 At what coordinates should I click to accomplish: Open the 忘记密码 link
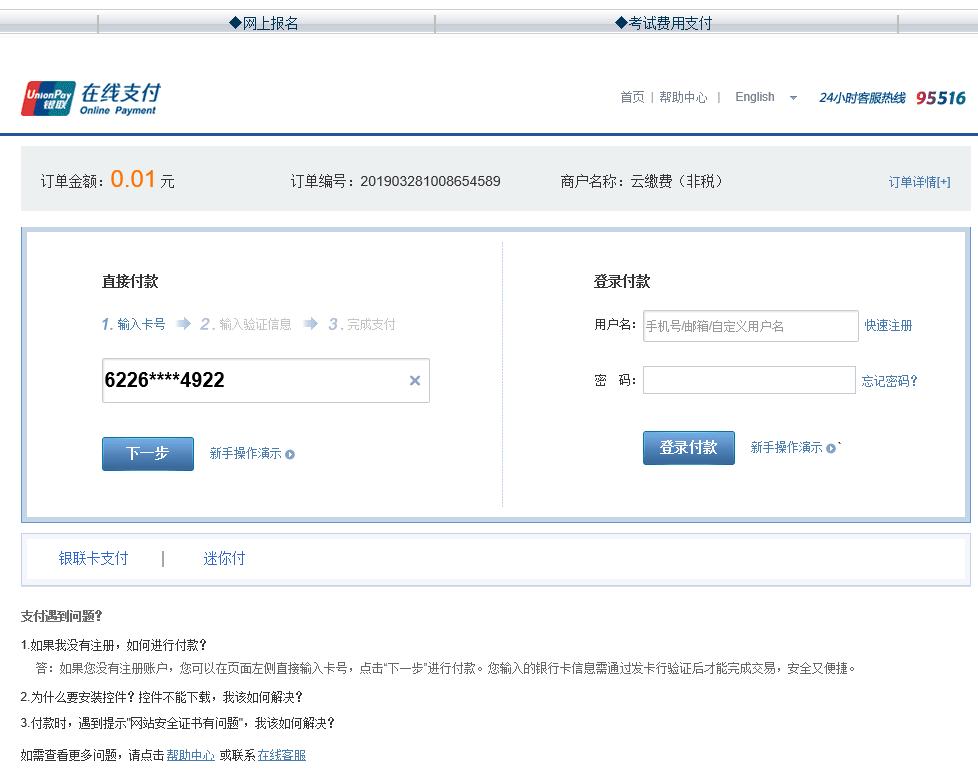[888, 380]
